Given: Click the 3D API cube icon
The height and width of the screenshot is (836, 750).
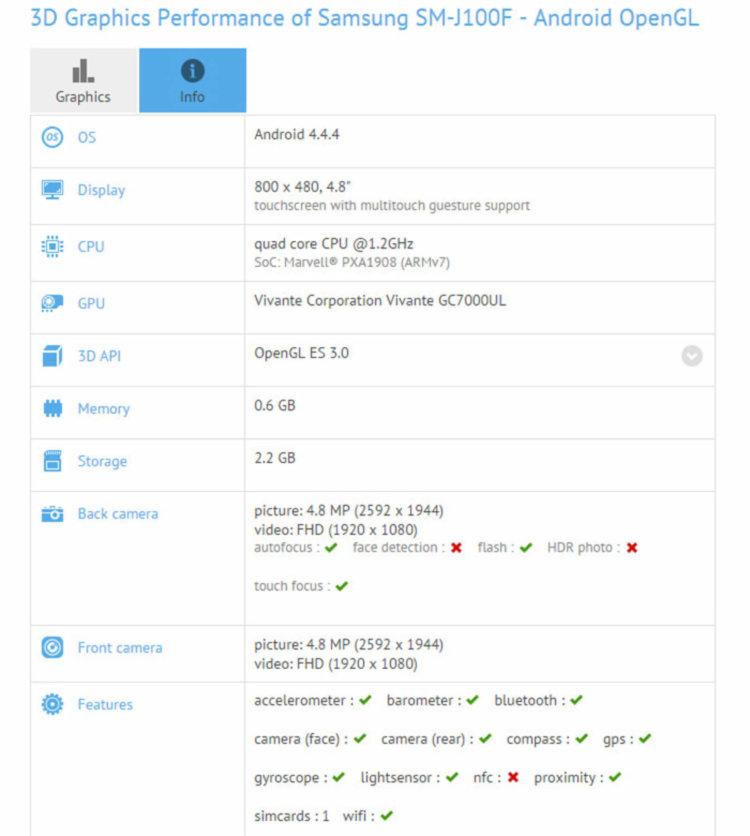Looking at the screenshot, I should (x=52, y=356).
